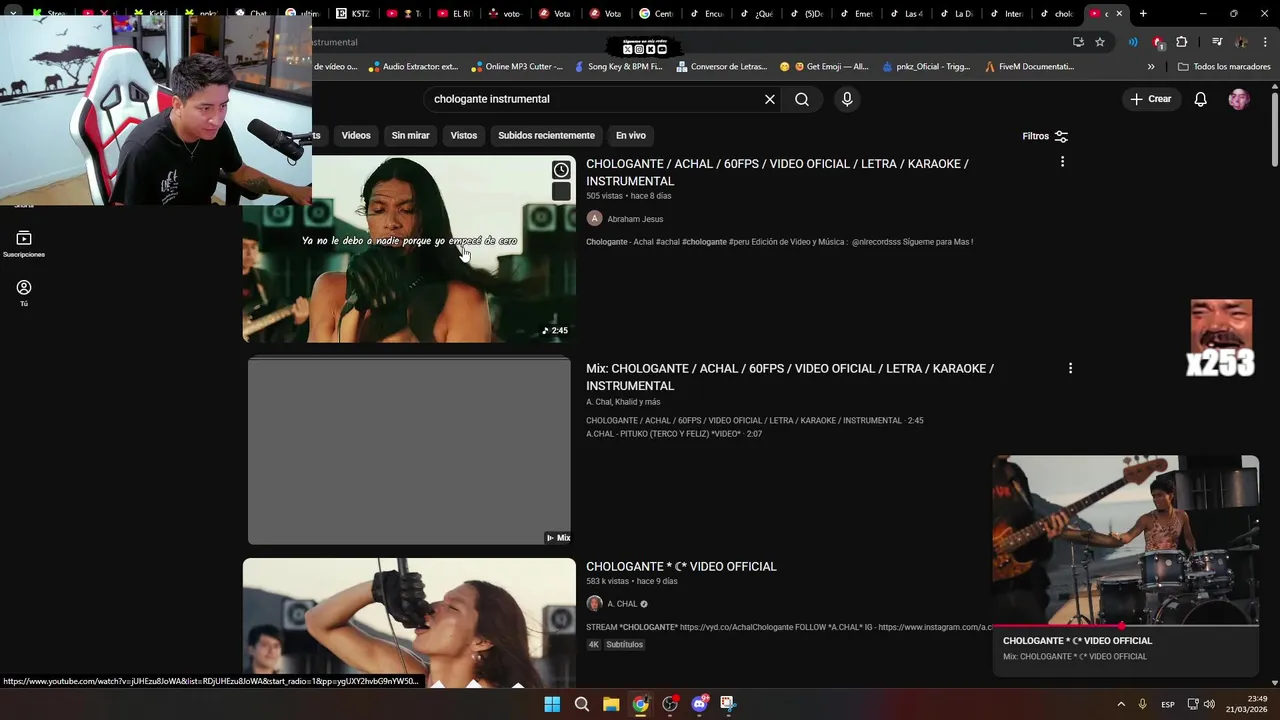Select the Vistos filter chip
The height and width of the screenshot is (720, 1280).
tap(464, 135)
